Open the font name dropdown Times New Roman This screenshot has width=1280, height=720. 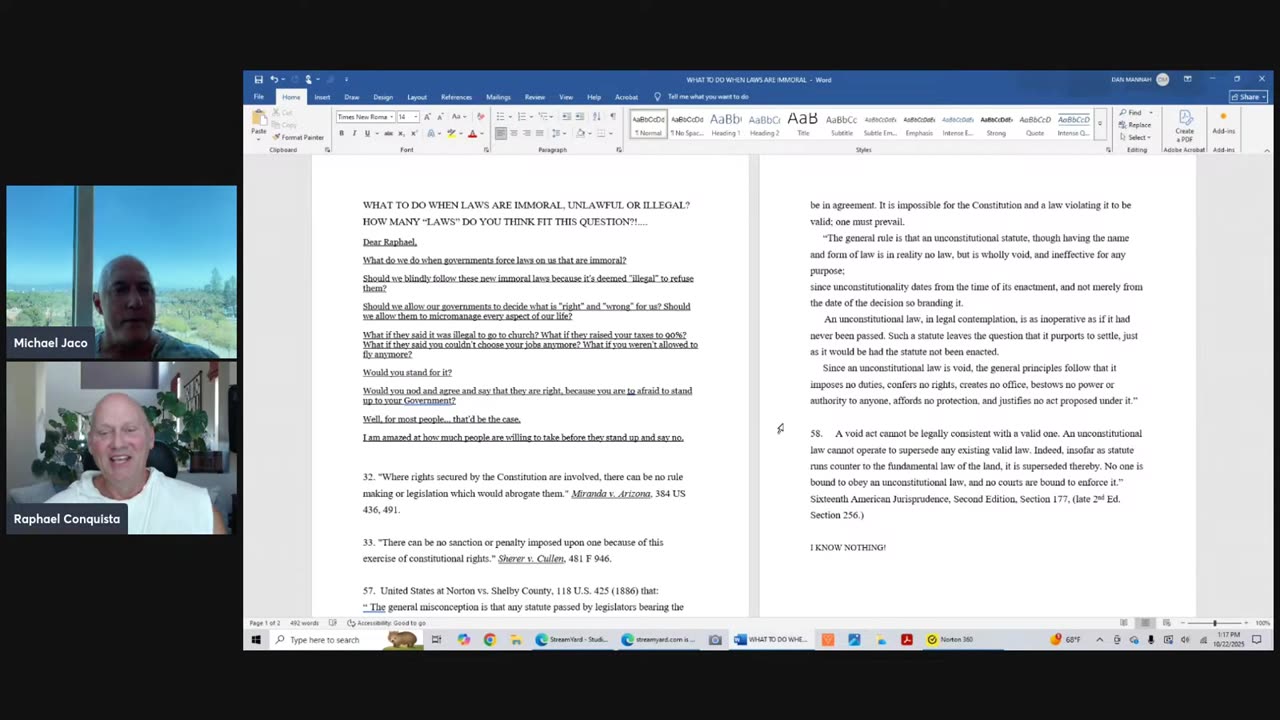click(391, 117)
